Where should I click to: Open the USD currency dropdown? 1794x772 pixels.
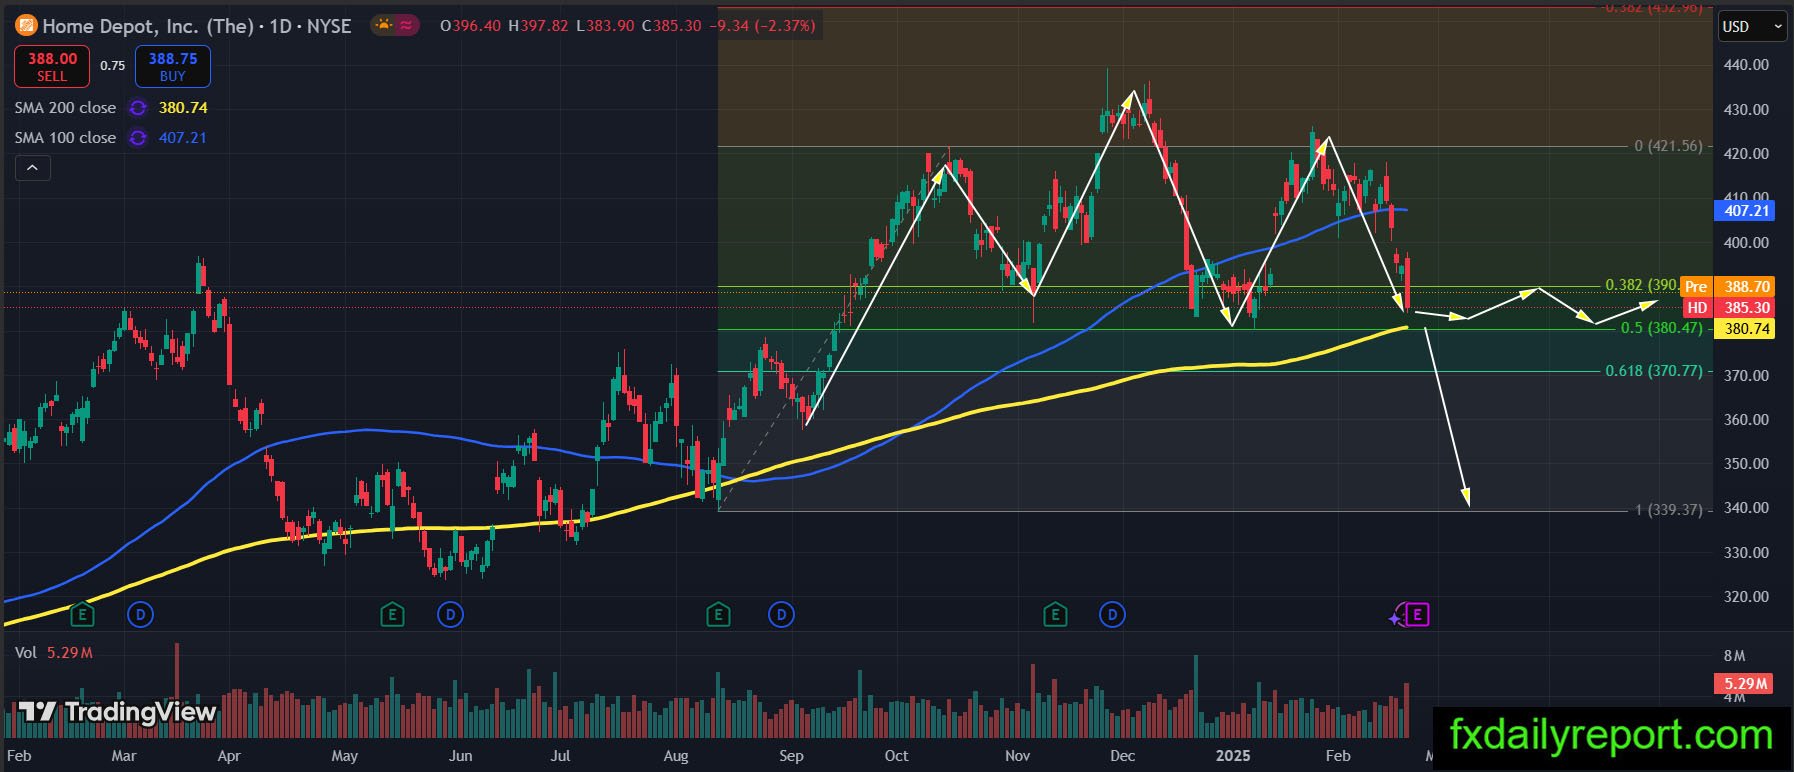pyautogui.click(x=1752, y=26)
